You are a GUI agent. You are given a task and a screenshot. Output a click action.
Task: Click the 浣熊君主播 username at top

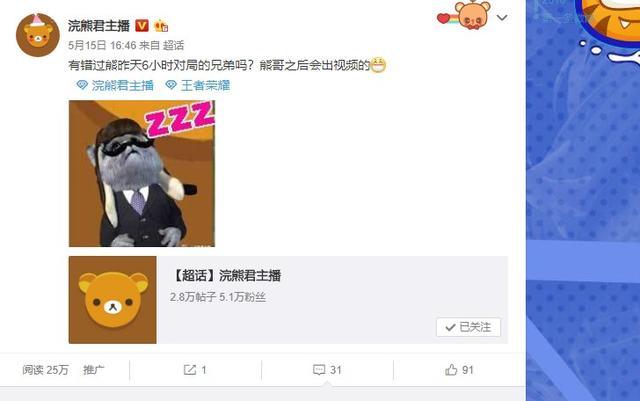tap(98, 26)
